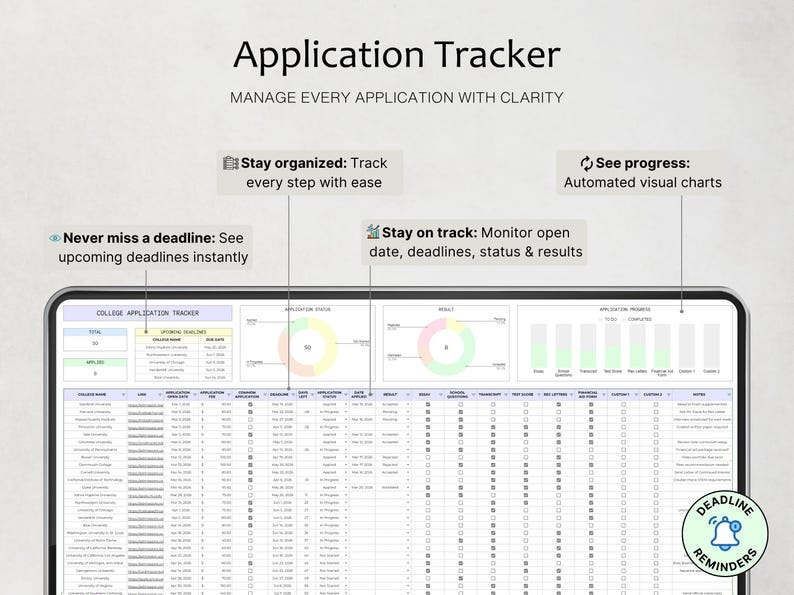
Task: Click the Deadline Reminders bell badge
Action: (725, 533)
